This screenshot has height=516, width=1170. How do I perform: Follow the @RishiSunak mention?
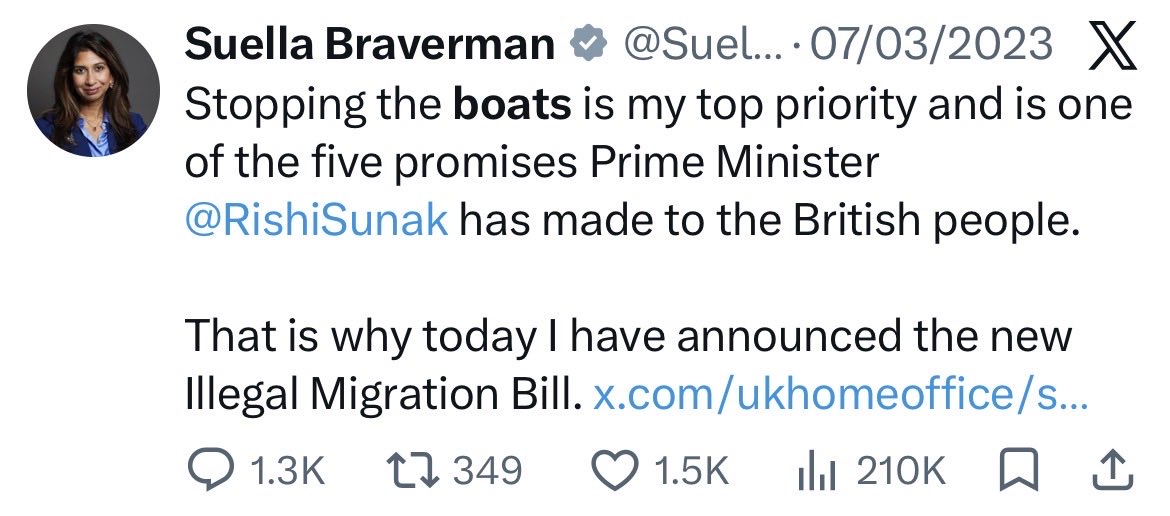point(316,221)
